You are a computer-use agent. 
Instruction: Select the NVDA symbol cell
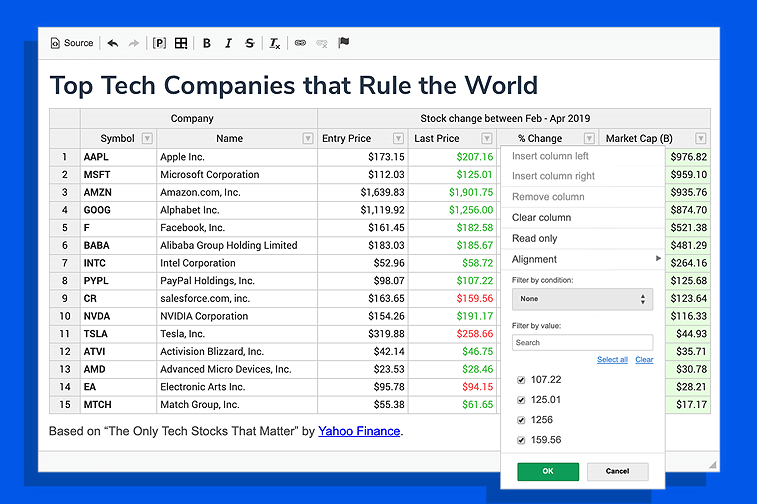click(118, 316)
